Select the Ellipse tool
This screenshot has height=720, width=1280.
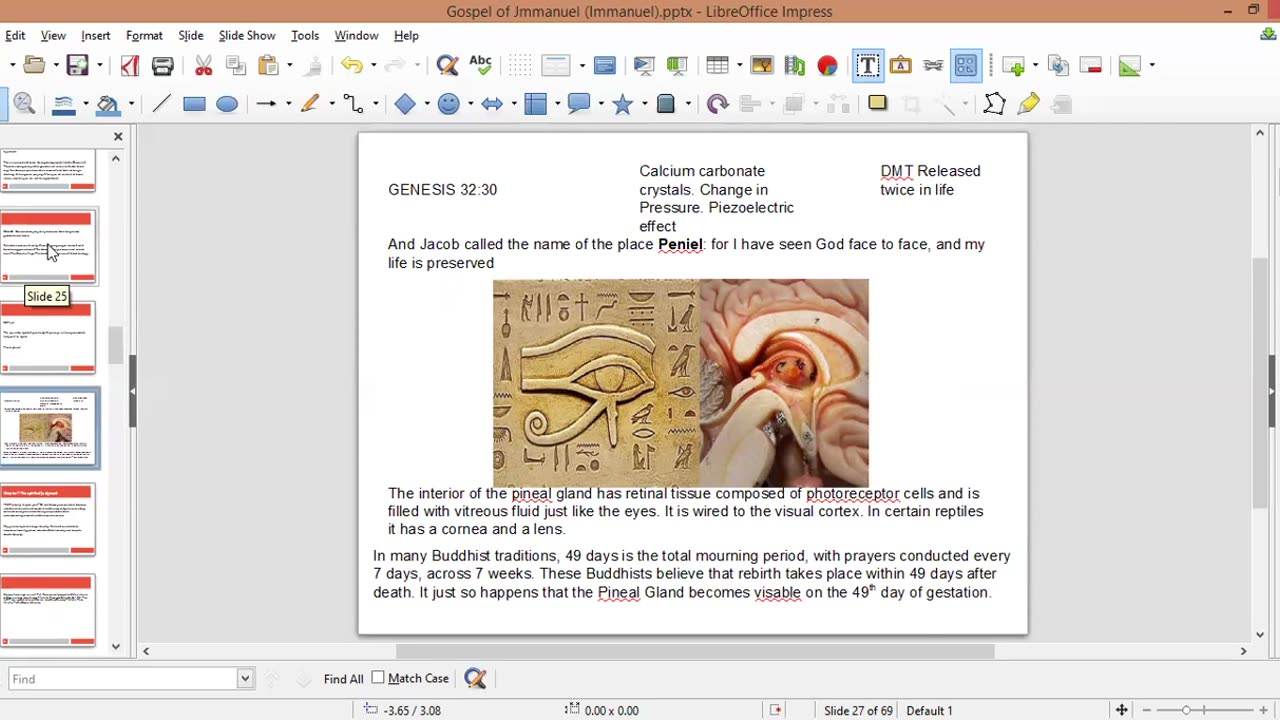click(227, 104)
